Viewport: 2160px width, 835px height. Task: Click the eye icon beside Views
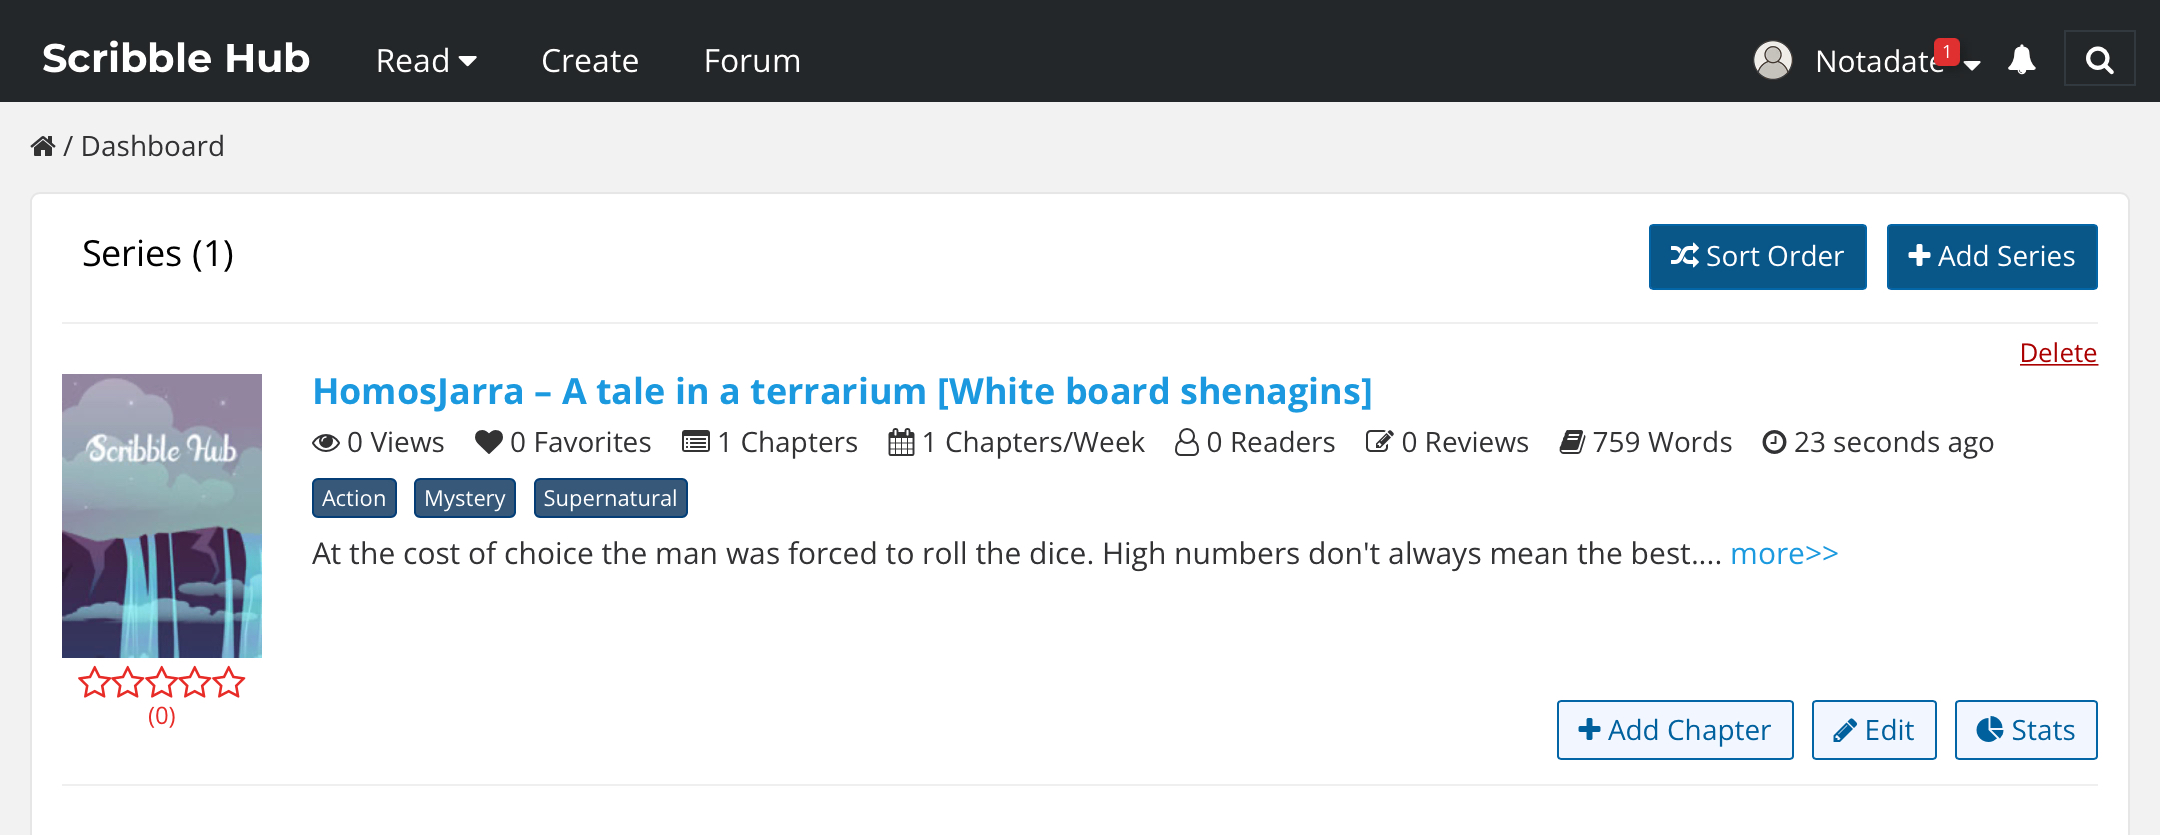tap(326, 442)
